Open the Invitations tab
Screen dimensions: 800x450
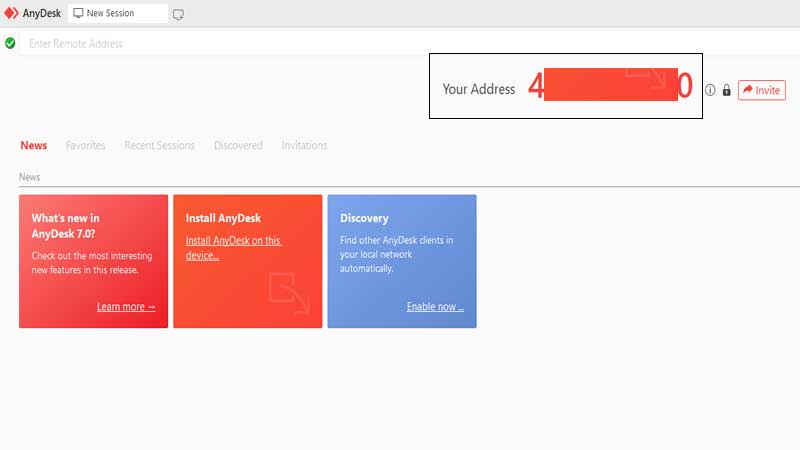click(304, 145)
